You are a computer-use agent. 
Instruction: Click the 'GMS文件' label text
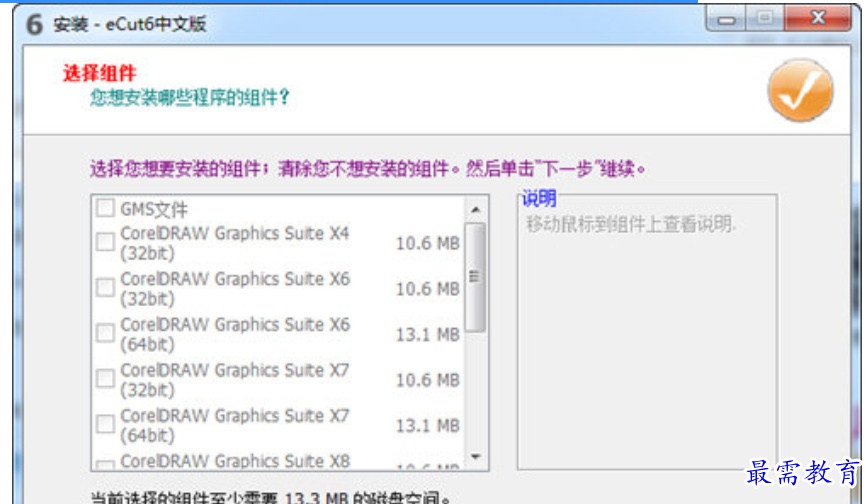tap(154, 209)
